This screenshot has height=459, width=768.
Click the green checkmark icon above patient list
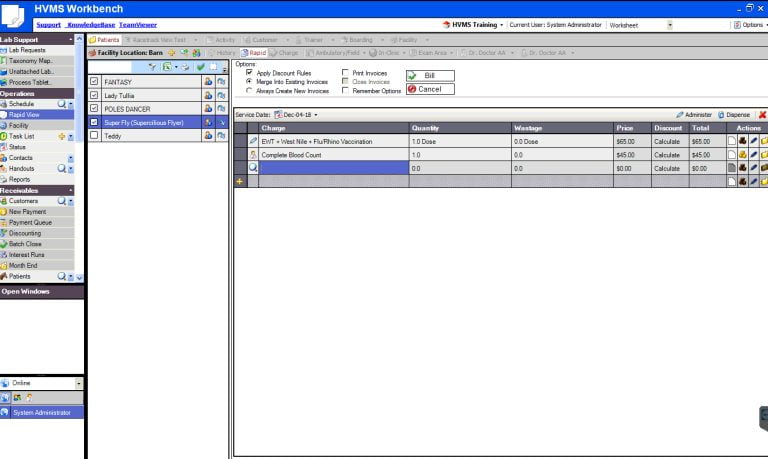pyautogui.click(x=200, y=66)
